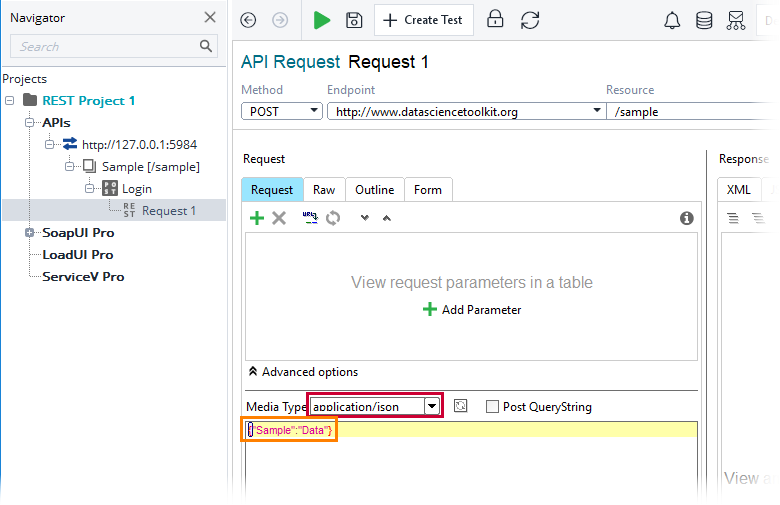780x505 pixels.
Task: Click the REST Project 1 label
Action: (x=89, y=101)
